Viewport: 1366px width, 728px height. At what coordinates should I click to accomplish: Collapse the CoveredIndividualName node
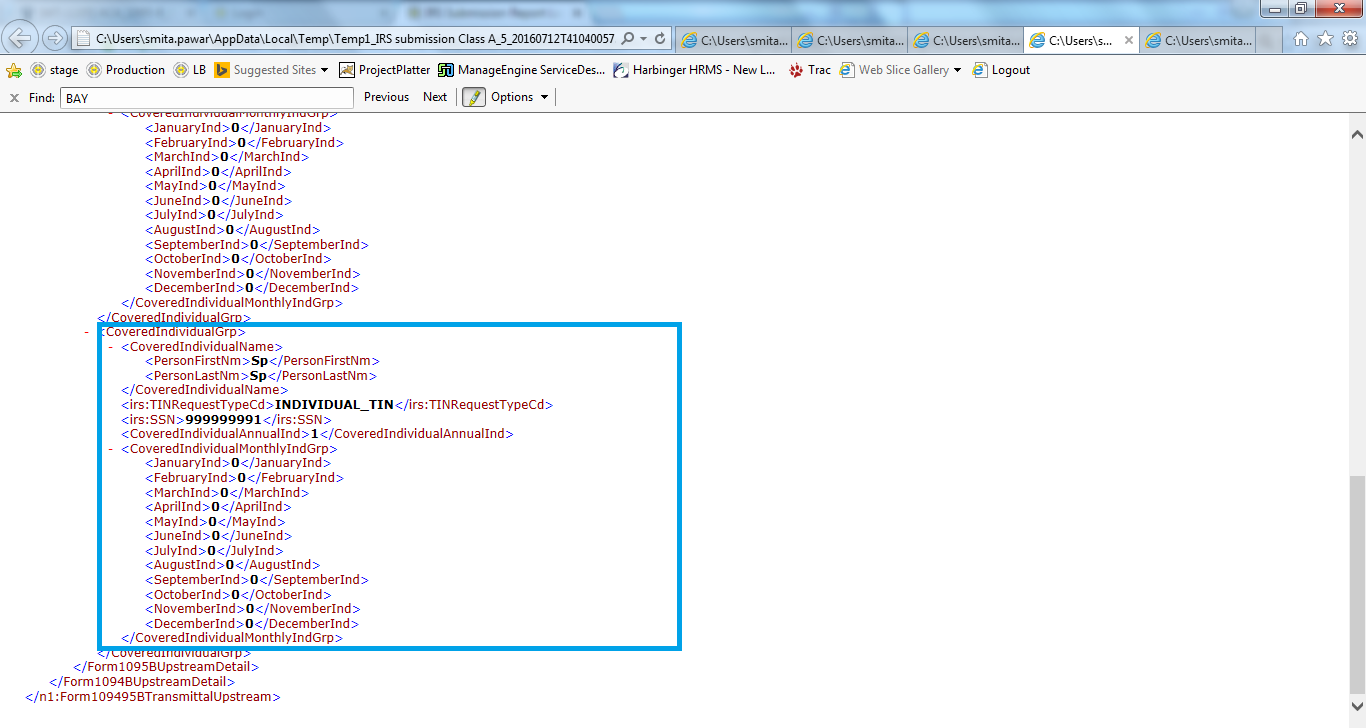pos(111,346)
